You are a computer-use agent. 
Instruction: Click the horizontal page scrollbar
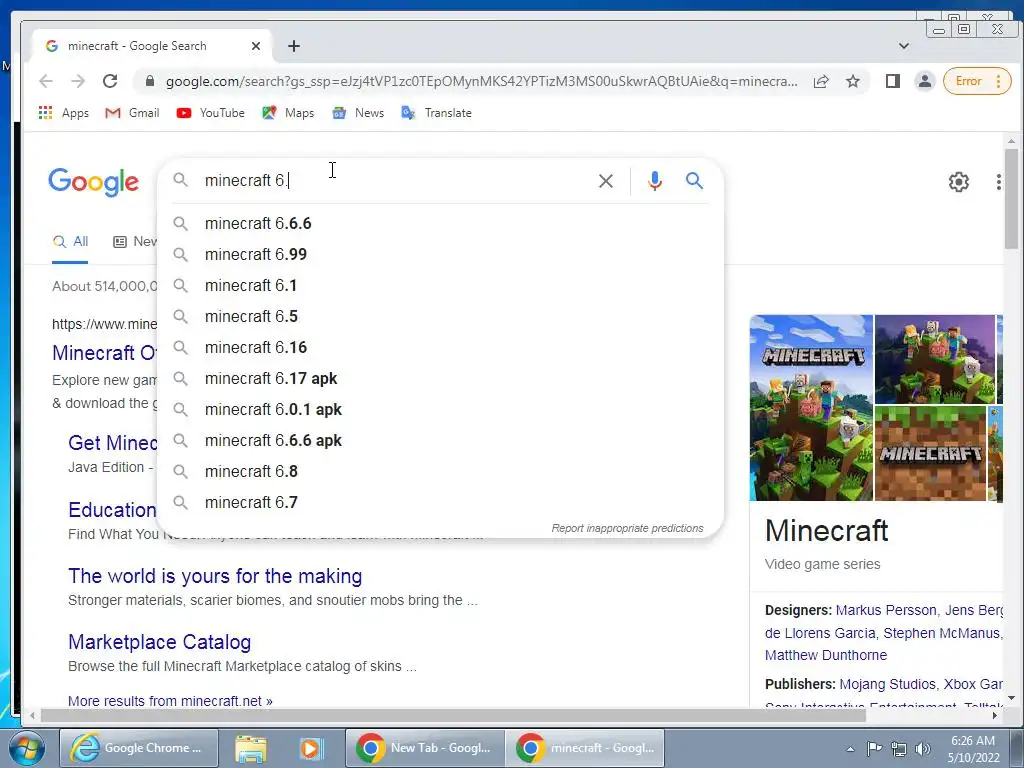coord(453,716)
